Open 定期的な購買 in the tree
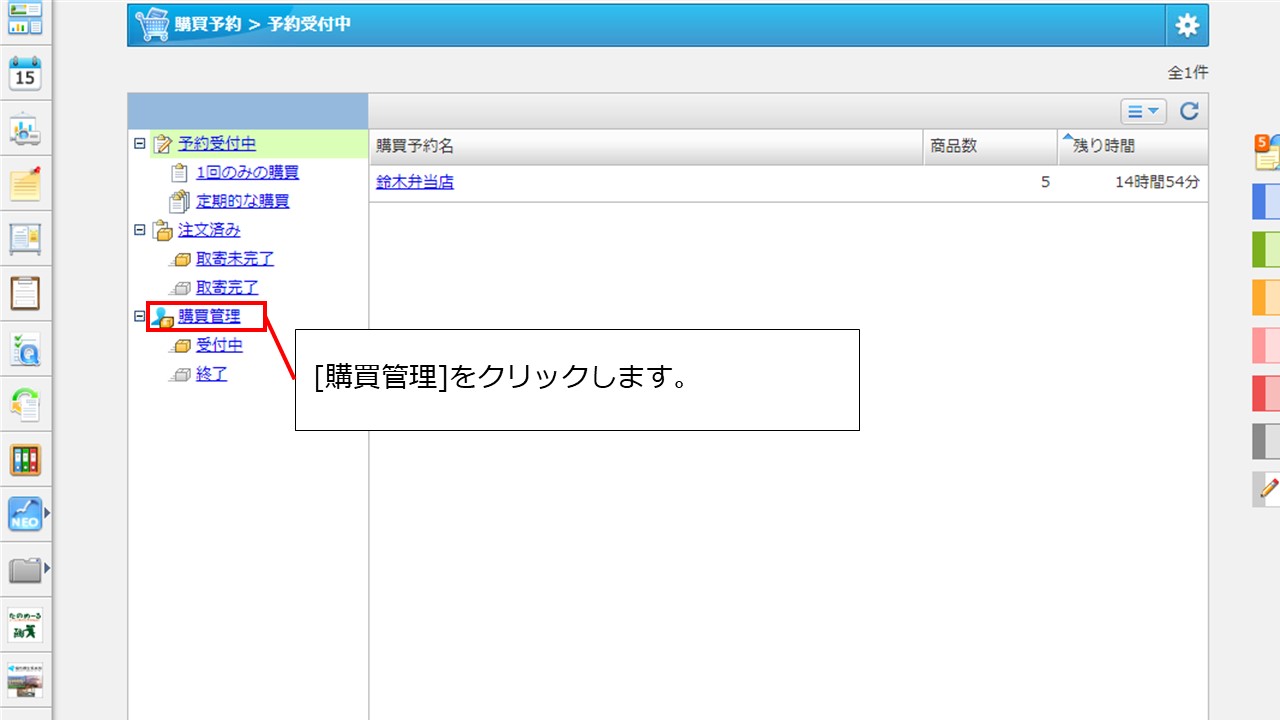The height and width of the screenshot is (720, 1280). click(243, 201)
